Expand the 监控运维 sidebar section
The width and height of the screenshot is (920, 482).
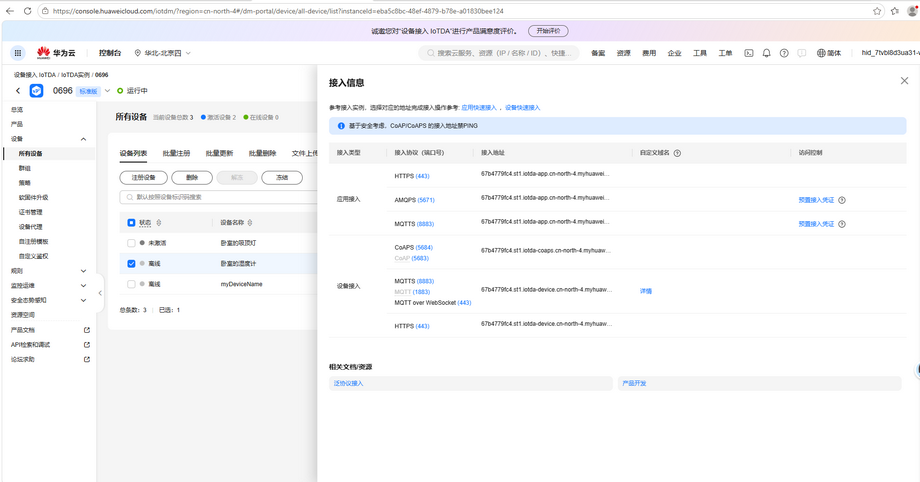pos(83,285)
